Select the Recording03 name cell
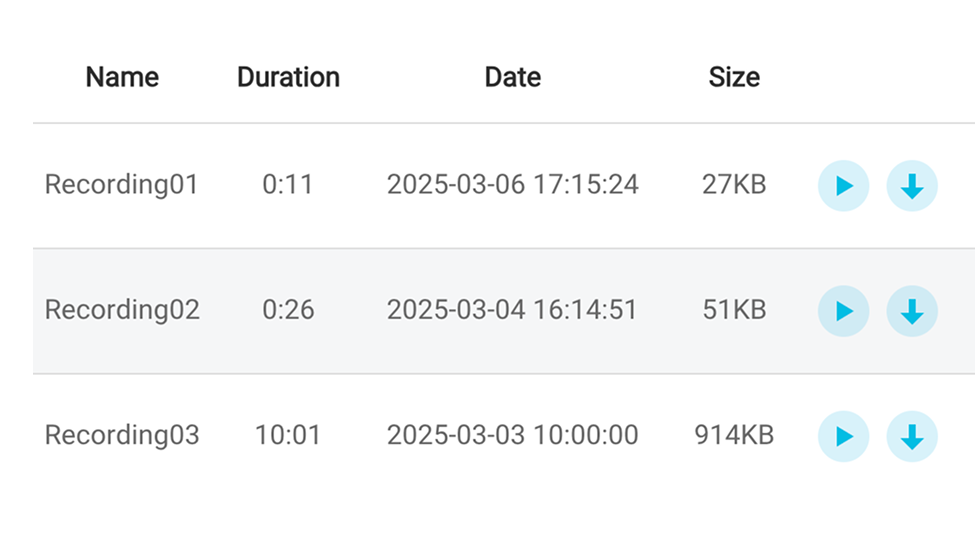 pyautogui.click(x=122, y=435)
